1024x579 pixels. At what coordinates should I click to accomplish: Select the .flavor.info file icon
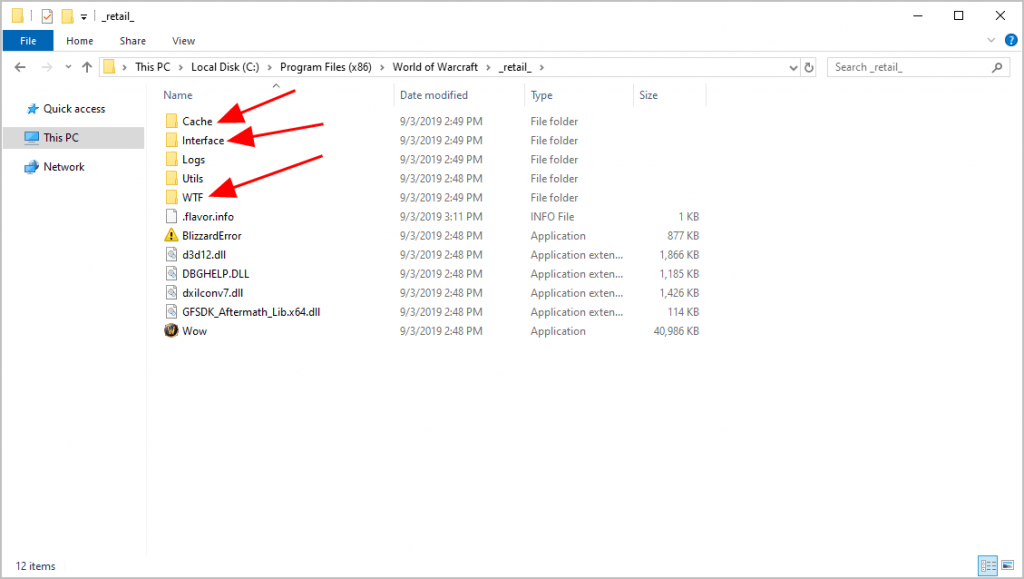[x=171, y=216]
